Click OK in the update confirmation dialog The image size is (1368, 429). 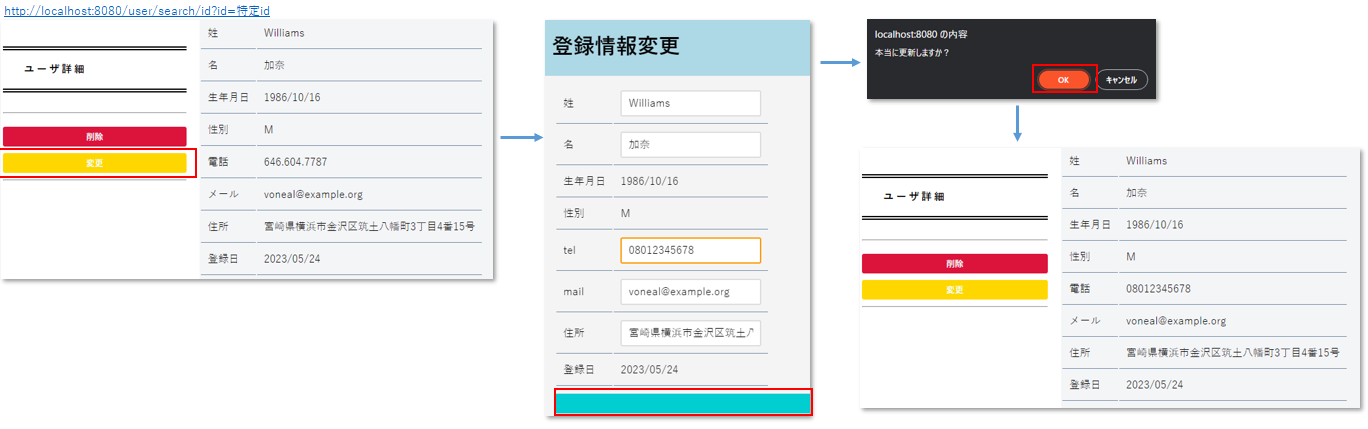(1063, 79)
